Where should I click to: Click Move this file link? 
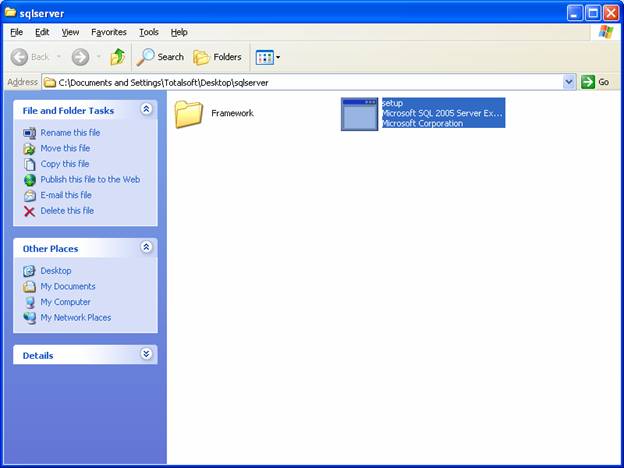tap(65, 148)
